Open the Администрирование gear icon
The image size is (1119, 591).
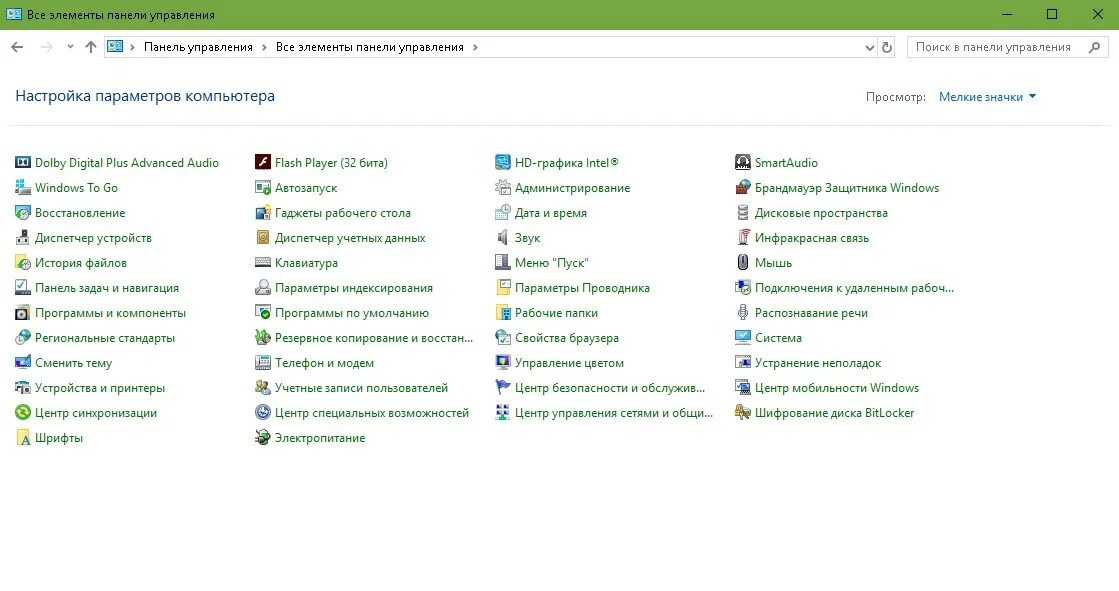[x=503, y=188]
